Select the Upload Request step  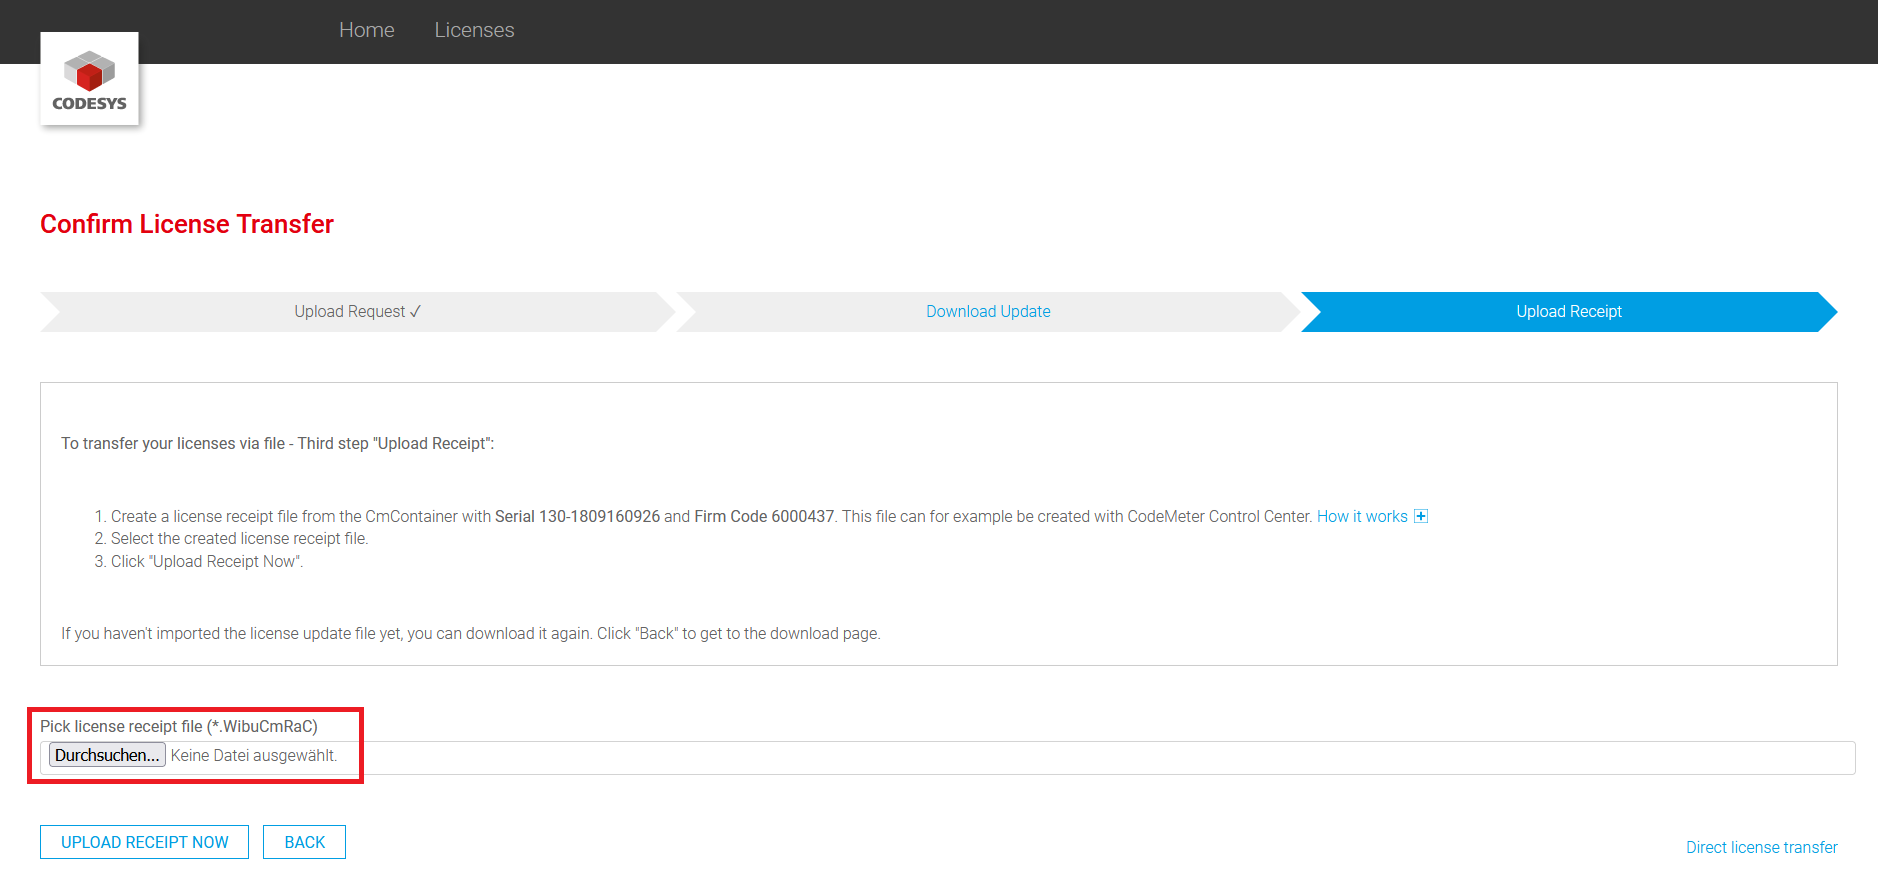(x=349, y=312)
